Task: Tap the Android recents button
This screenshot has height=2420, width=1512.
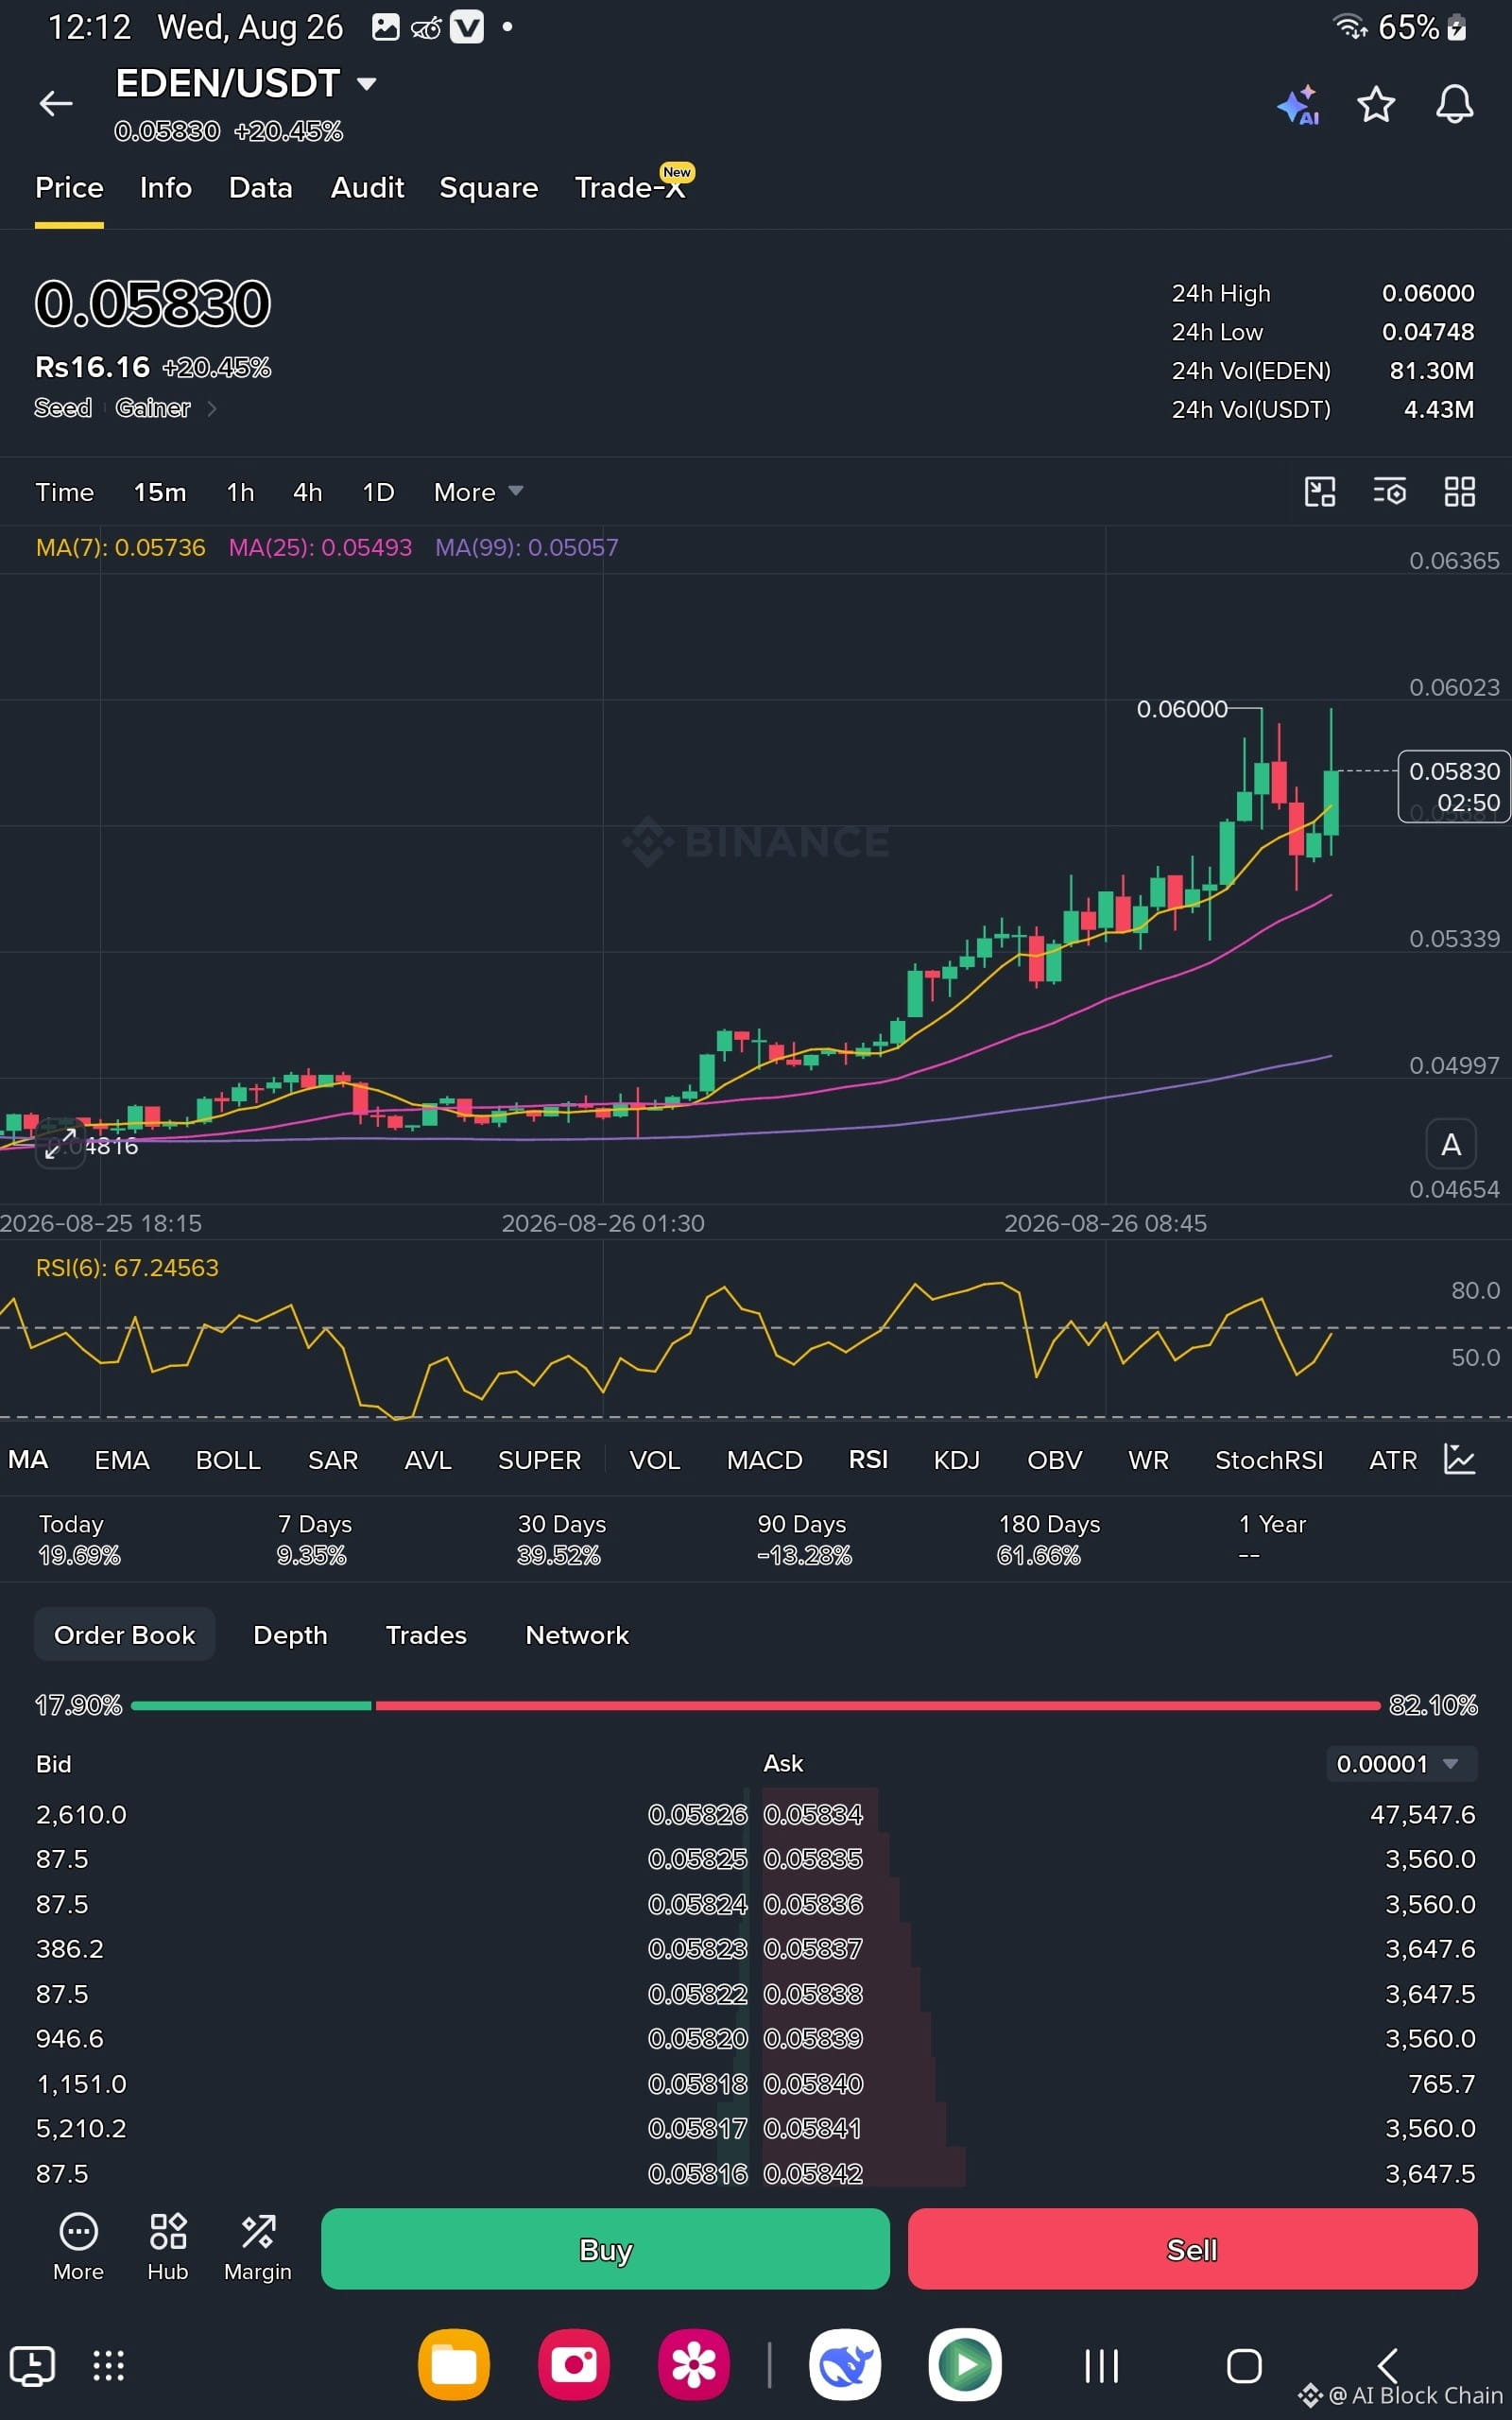Action: tap(1102, 2366)
